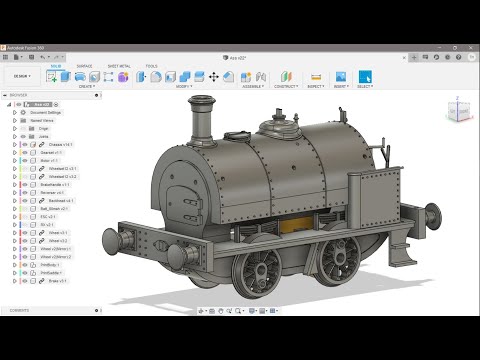The image size is (480, 360).
Task: Hide the Backhead v4:1 component
Action: [25, 201]
